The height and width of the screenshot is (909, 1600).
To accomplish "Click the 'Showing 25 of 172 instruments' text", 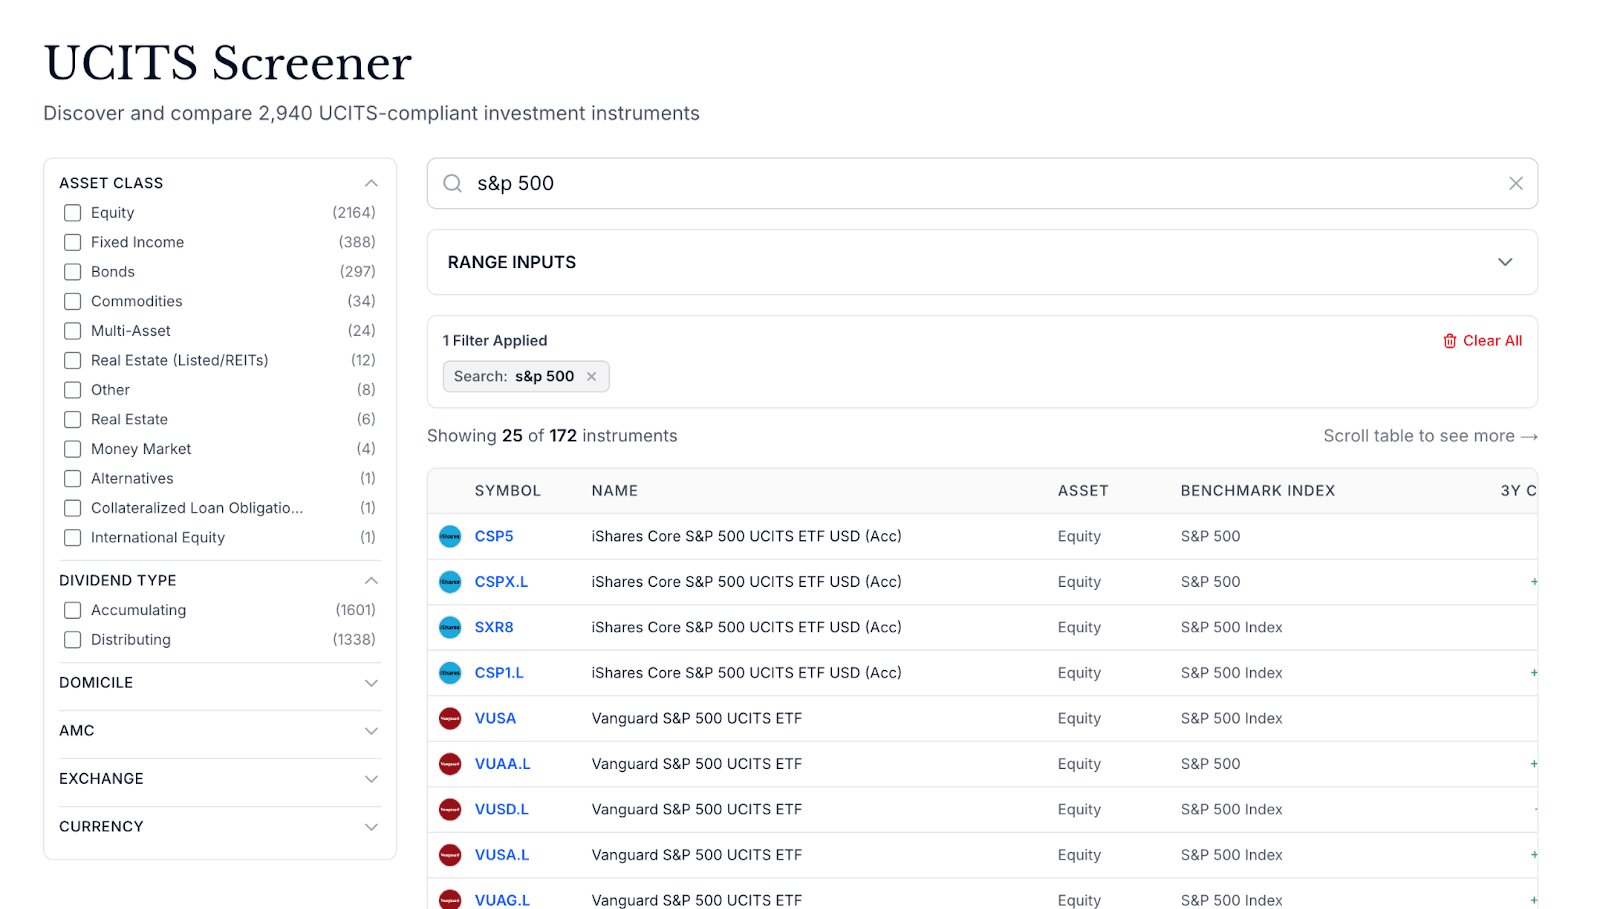I will pyautogui.click(x=552, y=436).
